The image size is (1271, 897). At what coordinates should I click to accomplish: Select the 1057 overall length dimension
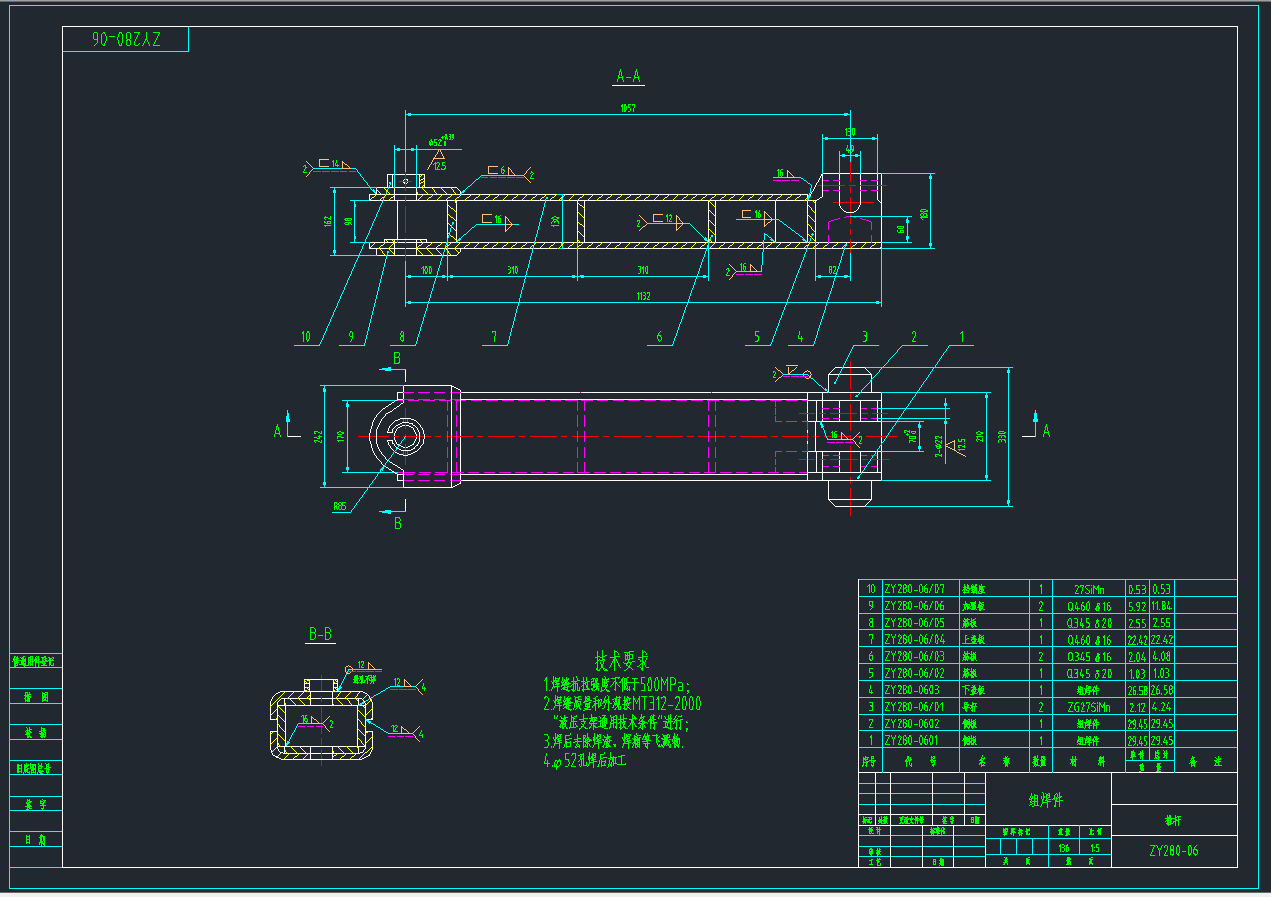pyautogui.click(x=627, y=108)
